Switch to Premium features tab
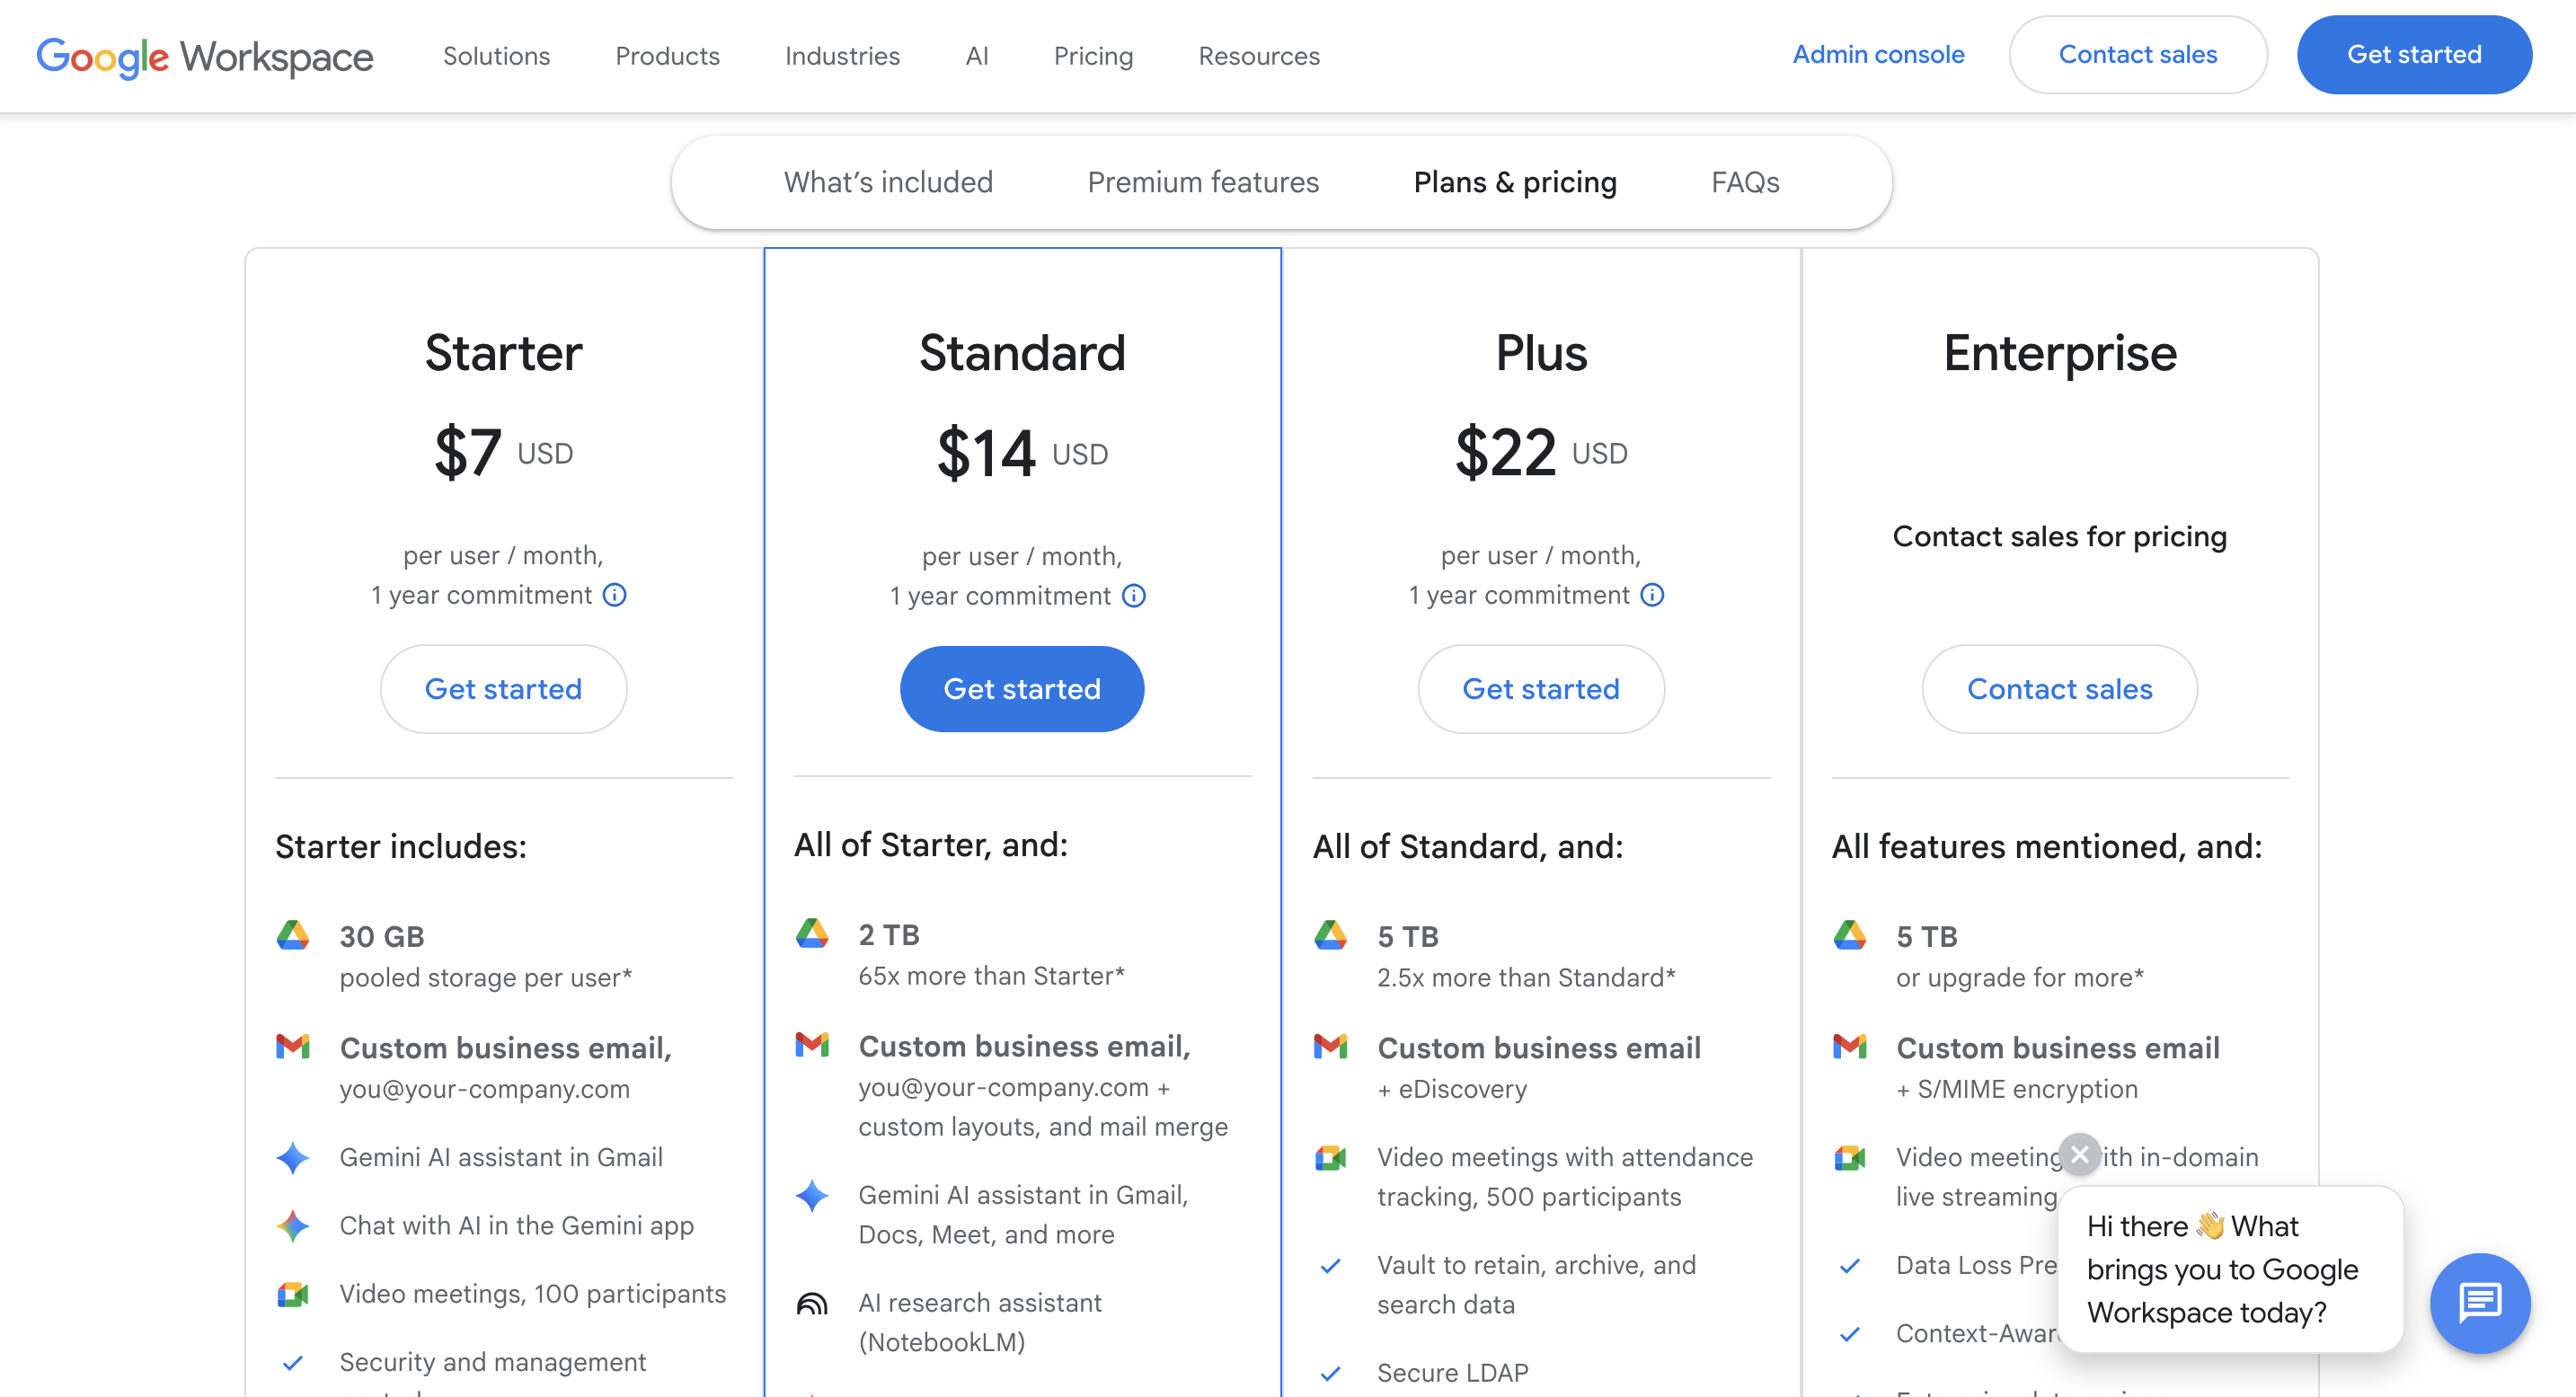 tap(1203, 182)
